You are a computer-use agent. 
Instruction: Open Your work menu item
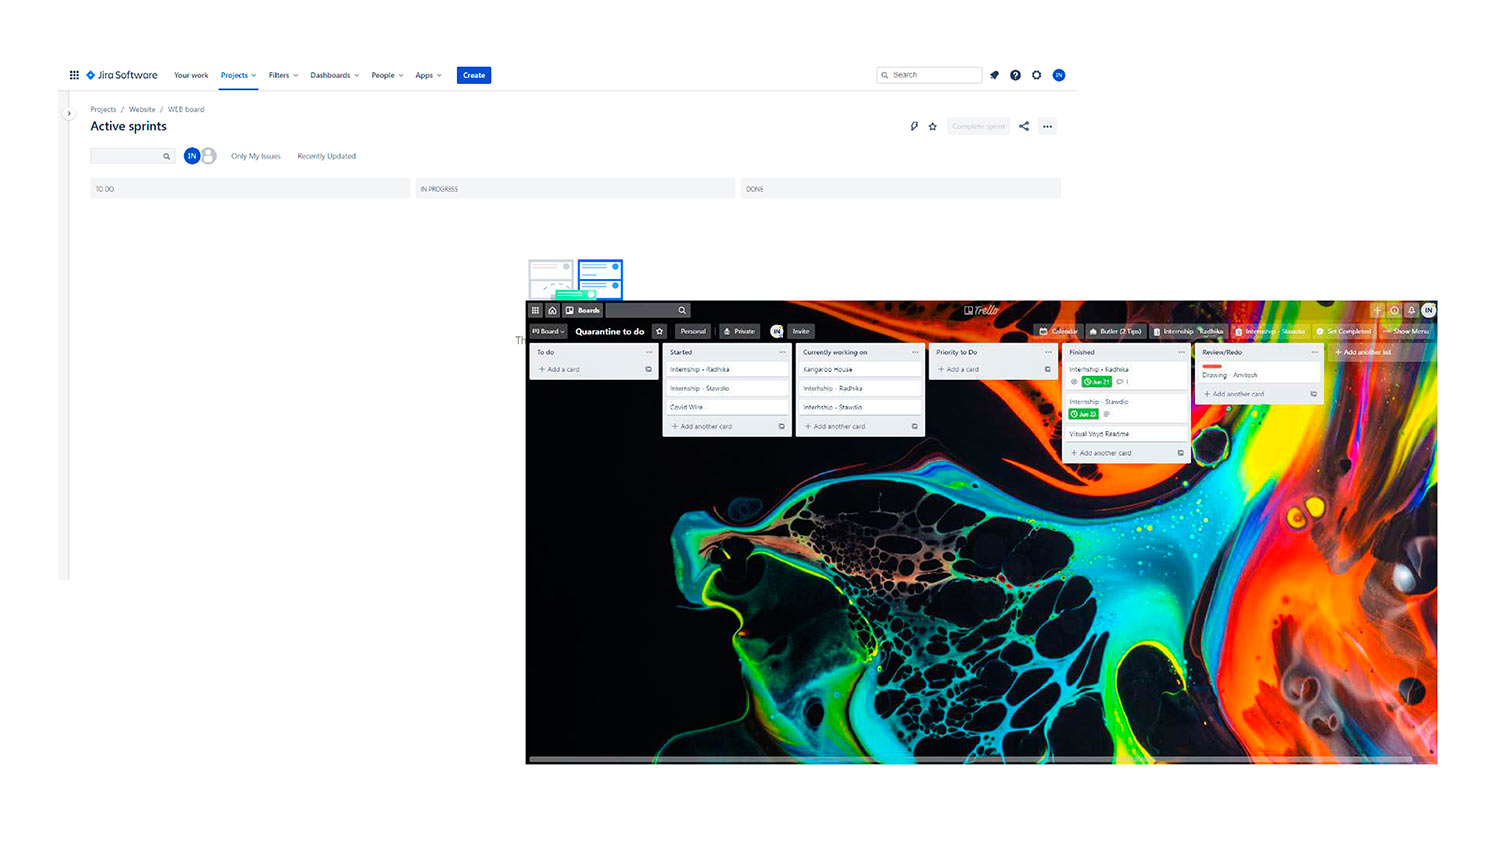click(x=191, y=76)
